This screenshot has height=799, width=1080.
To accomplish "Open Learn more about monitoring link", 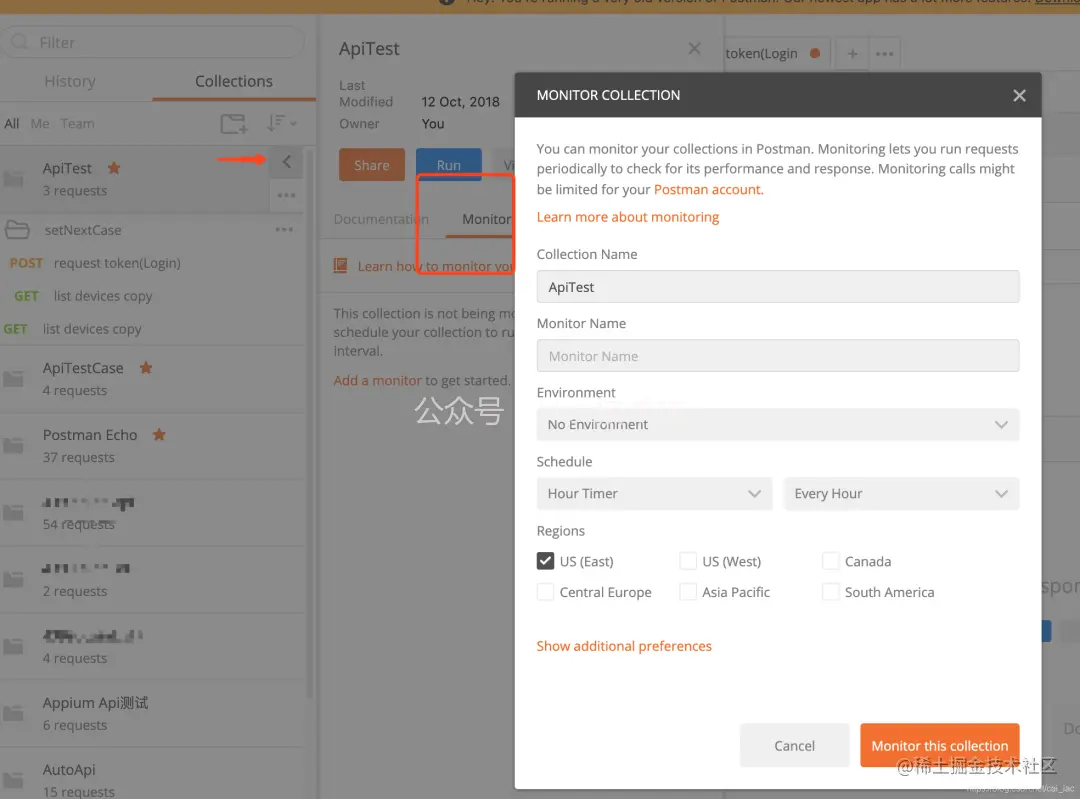I will [x=627, y=217].
